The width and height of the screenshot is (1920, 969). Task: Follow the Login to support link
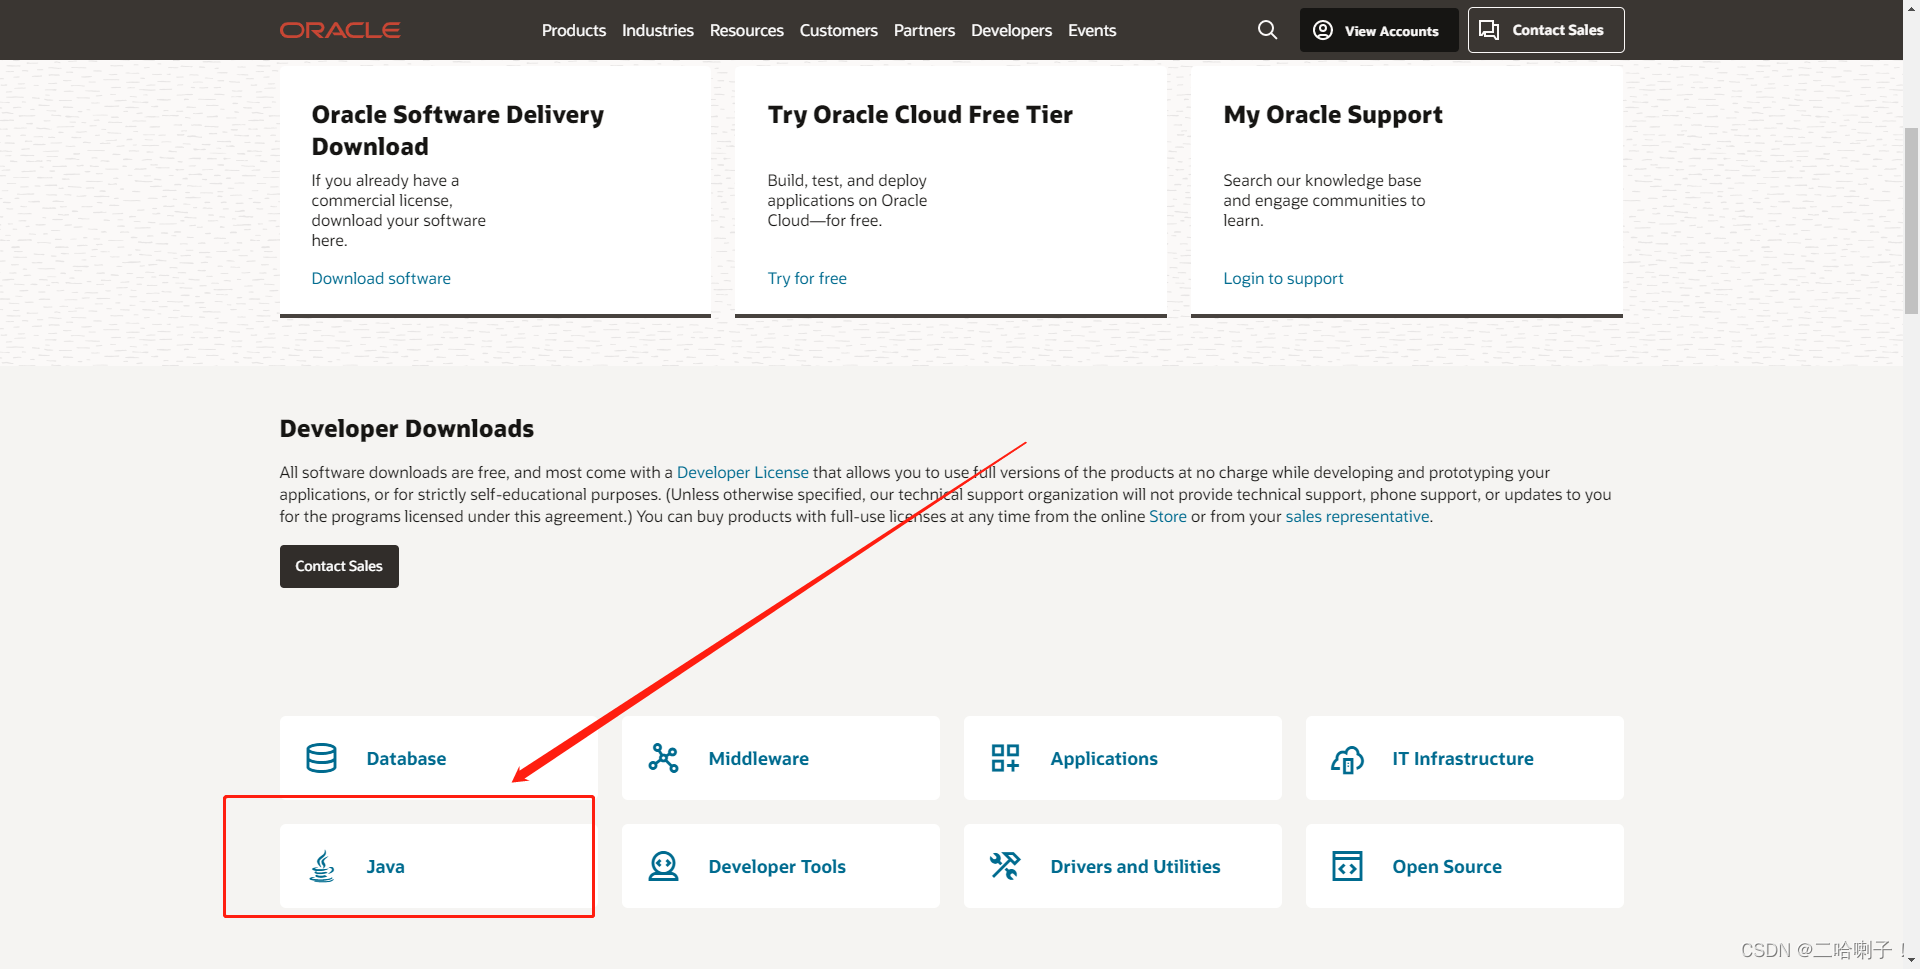click(x=1283, y=278)
